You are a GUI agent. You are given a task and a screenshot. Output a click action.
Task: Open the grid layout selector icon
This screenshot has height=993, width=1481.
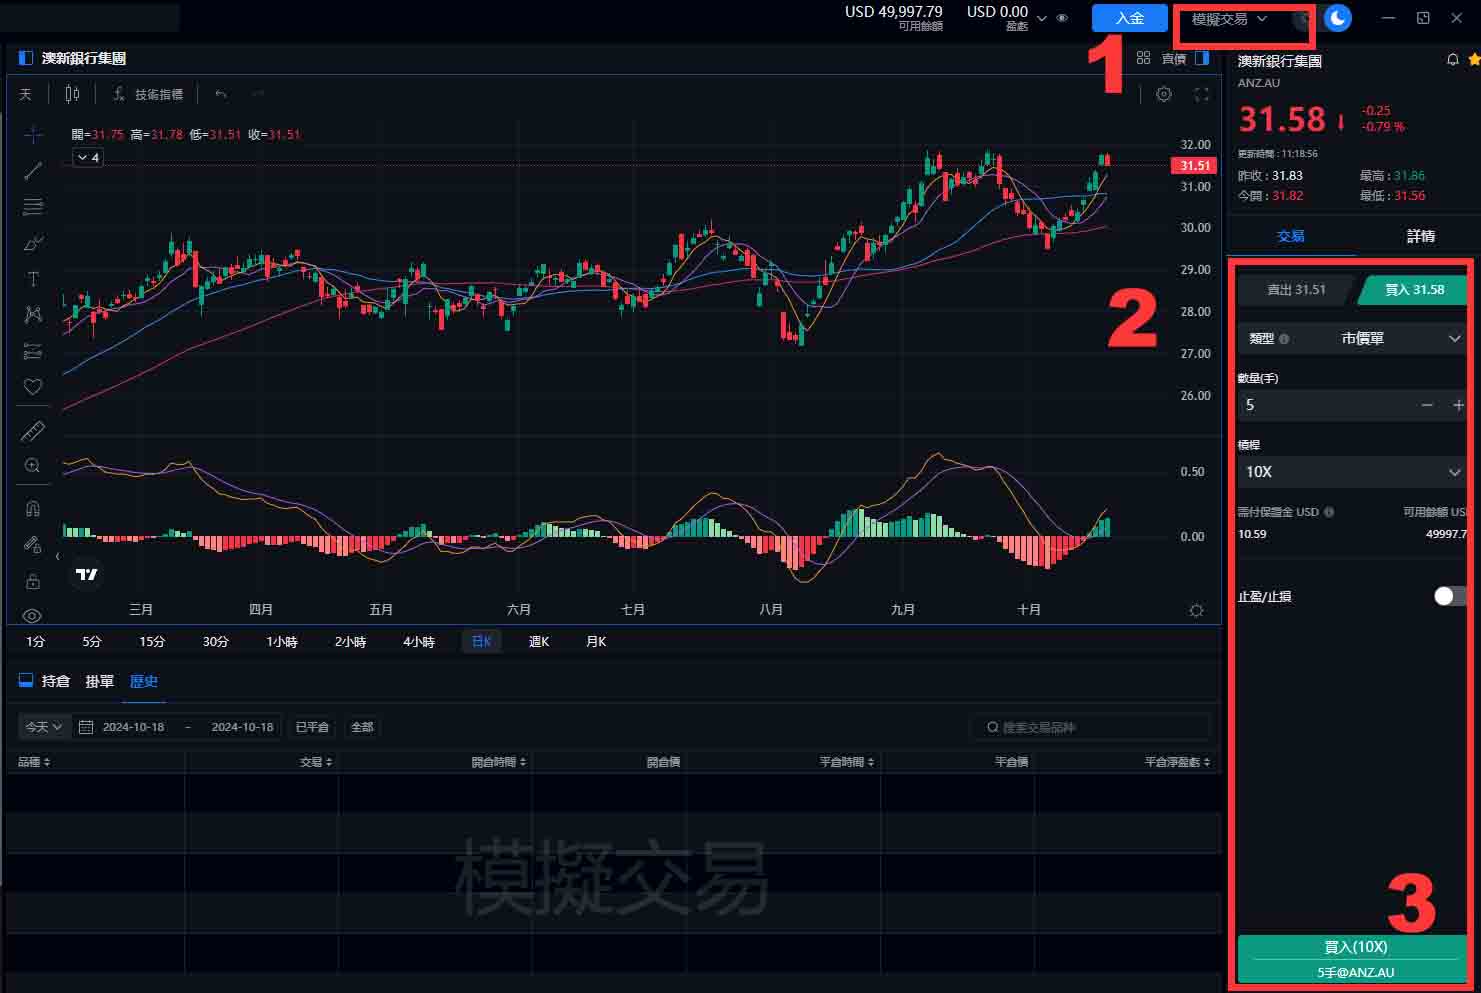tap(1143, 58)
